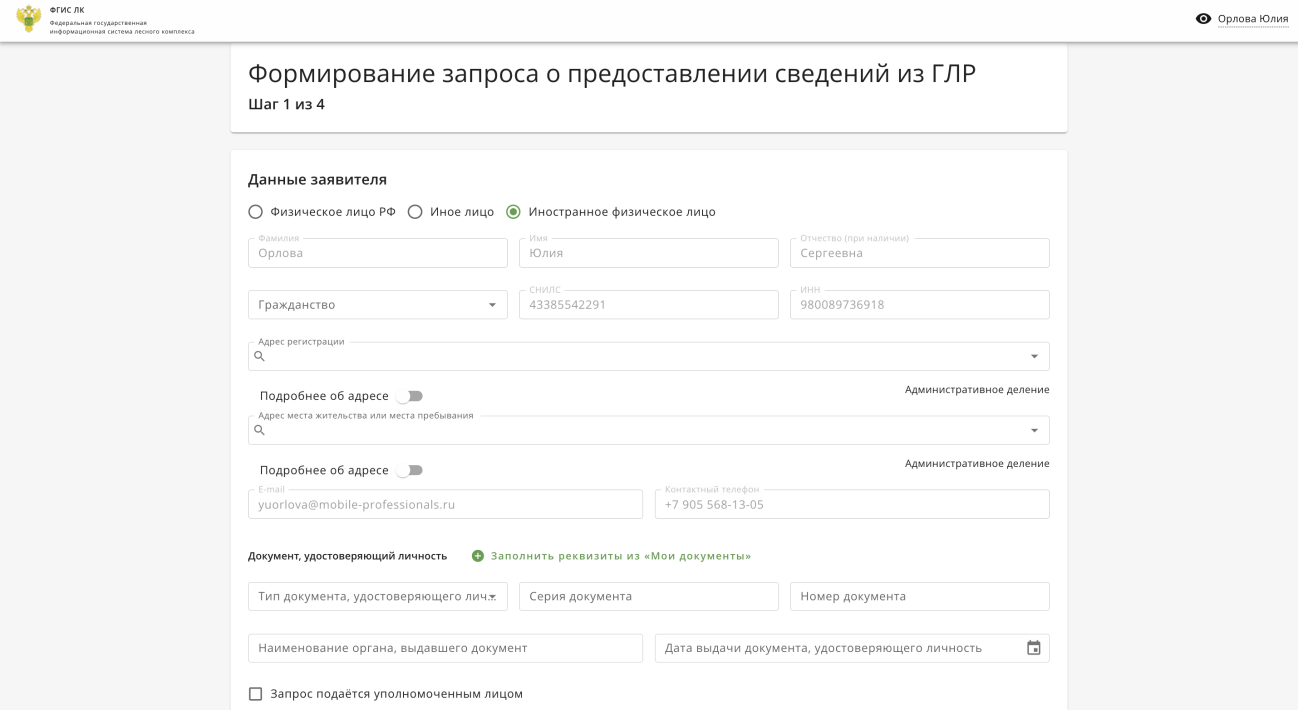Open the Гражданство dropdown
Viewport: 1298px width, 710px height.
point(377,305)
